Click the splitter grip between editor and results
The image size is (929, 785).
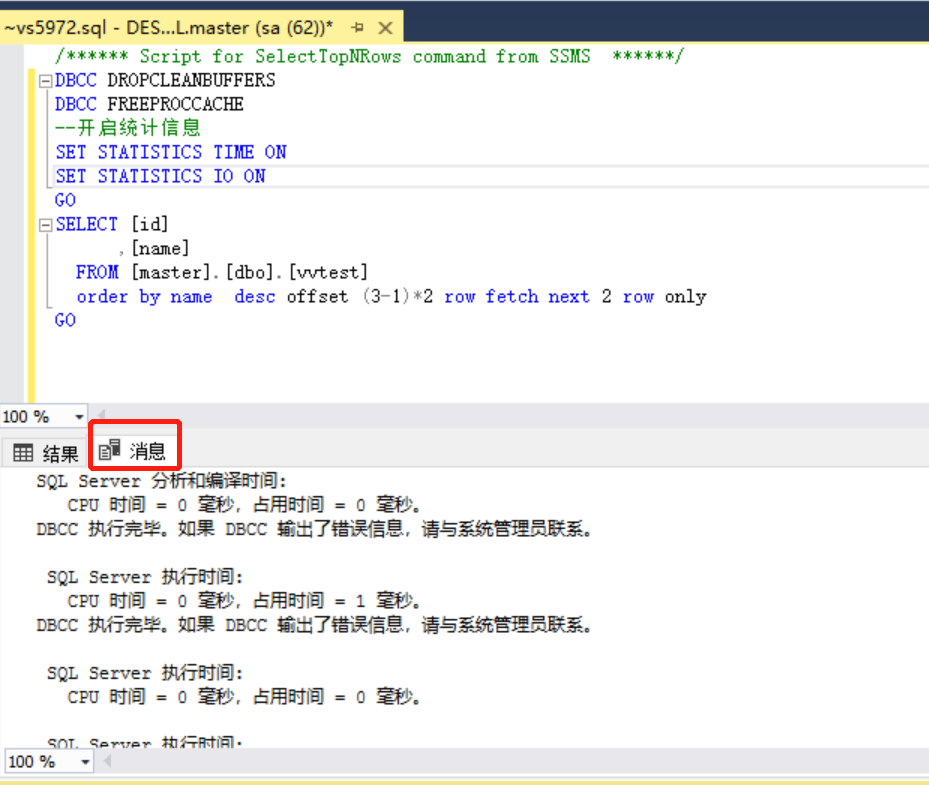(x=464, y=430)
